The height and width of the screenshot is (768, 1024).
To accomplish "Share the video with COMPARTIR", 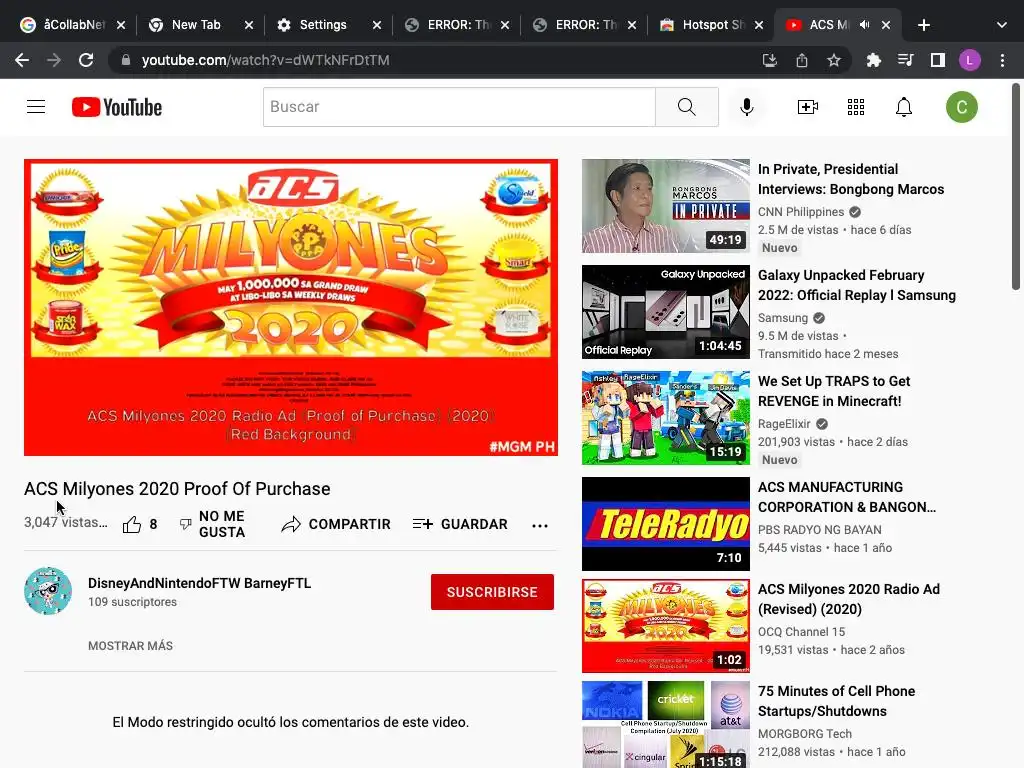I will tap(336, 524).
